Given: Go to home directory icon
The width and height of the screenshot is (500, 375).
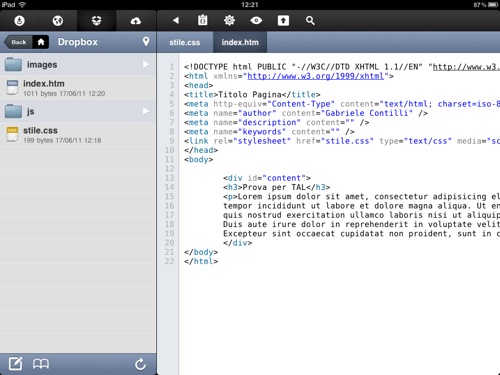Looking at the screenshot, I should (x=41, y=42).
